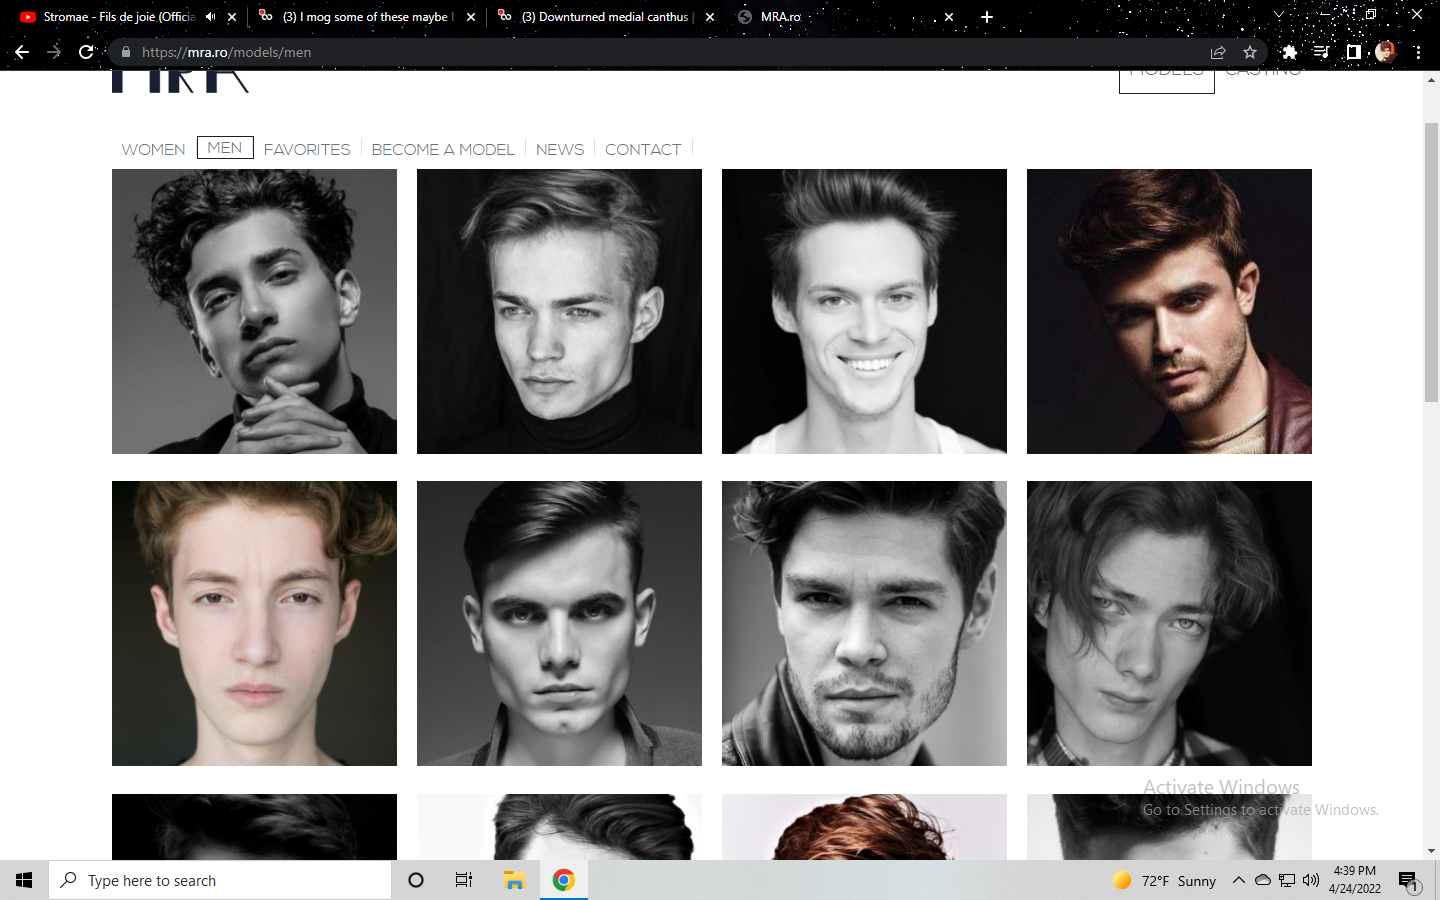Close the Stromae YouTube tab
The height and width of the screenshot is (900, 1440).
tap(232, 17)
